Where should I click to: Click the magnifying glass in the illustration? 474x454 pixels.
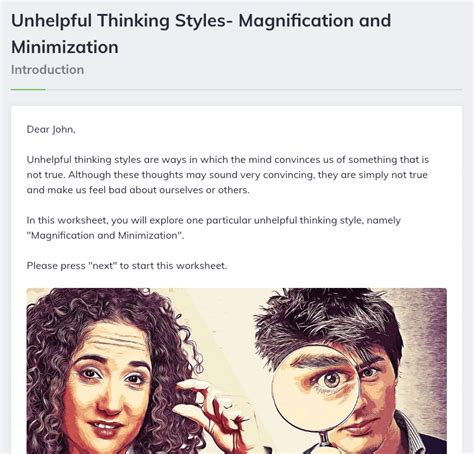(317, 392)
